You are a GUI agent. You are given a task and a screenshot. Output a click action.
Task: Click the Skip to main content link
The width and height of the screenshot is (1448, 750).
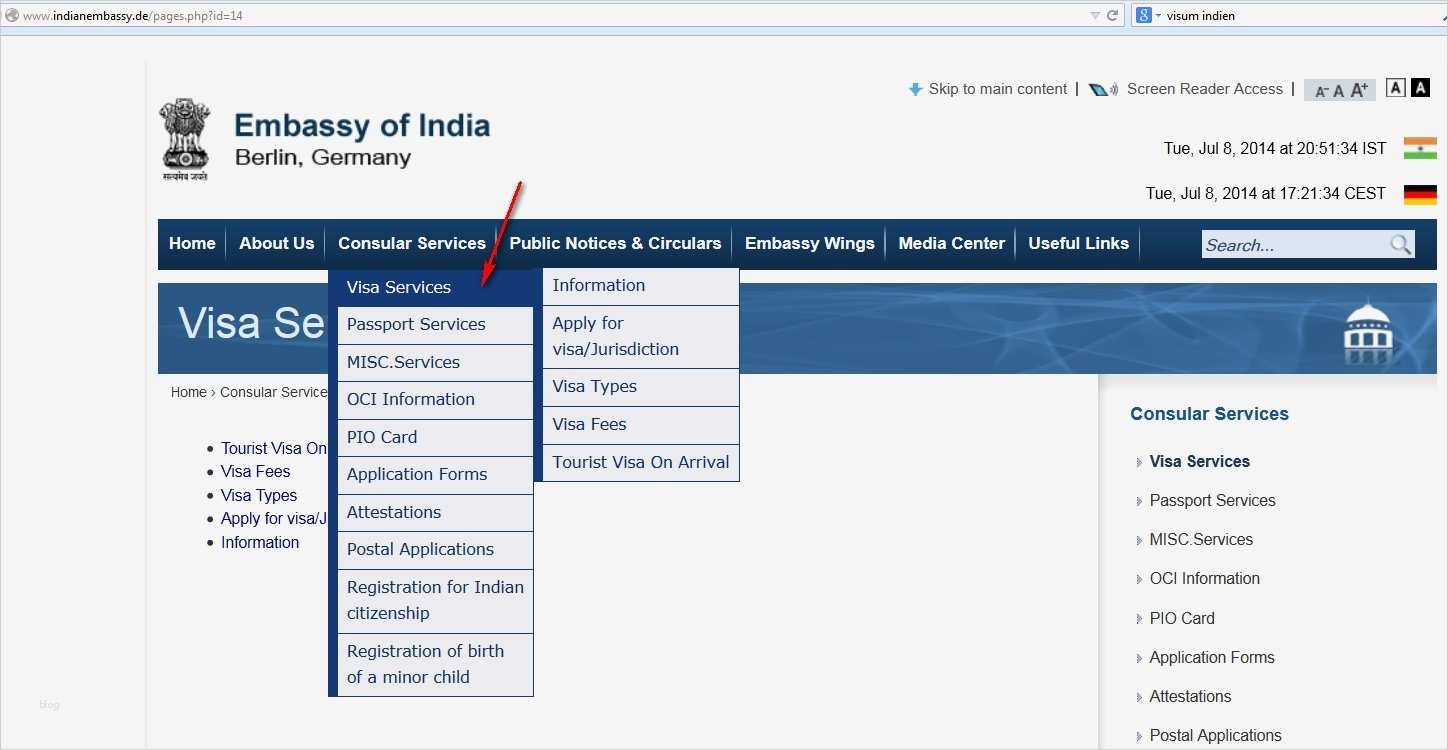998,89
